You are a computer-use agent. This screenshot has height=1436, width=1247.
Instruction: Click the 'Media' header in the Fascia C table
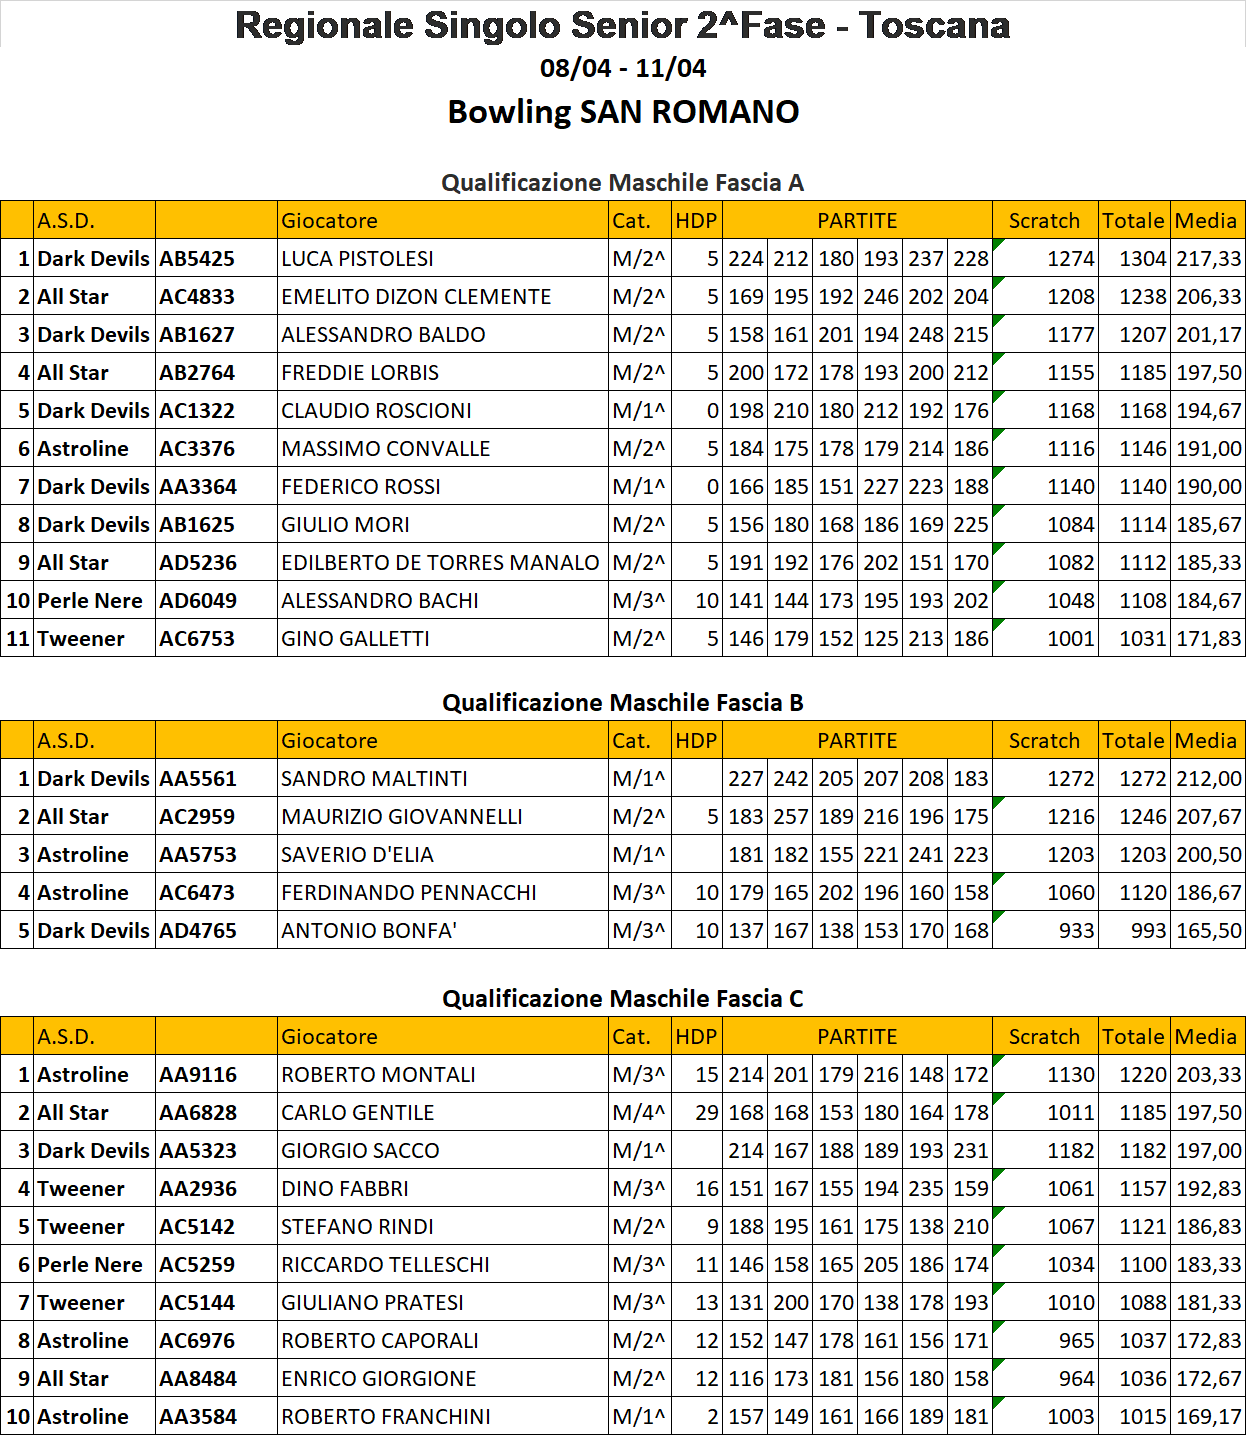click(1206, 1037)
